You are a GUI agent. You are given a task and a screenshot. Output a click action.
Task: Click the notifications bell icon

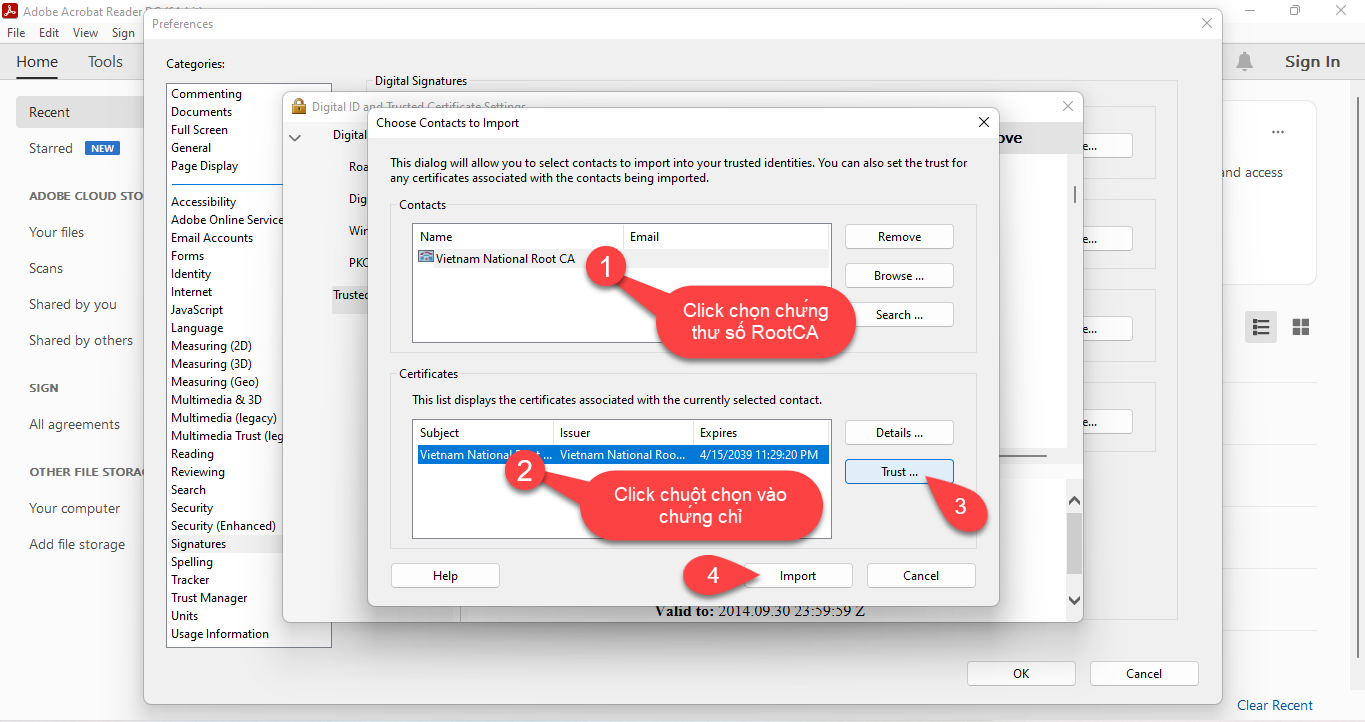1244,62
